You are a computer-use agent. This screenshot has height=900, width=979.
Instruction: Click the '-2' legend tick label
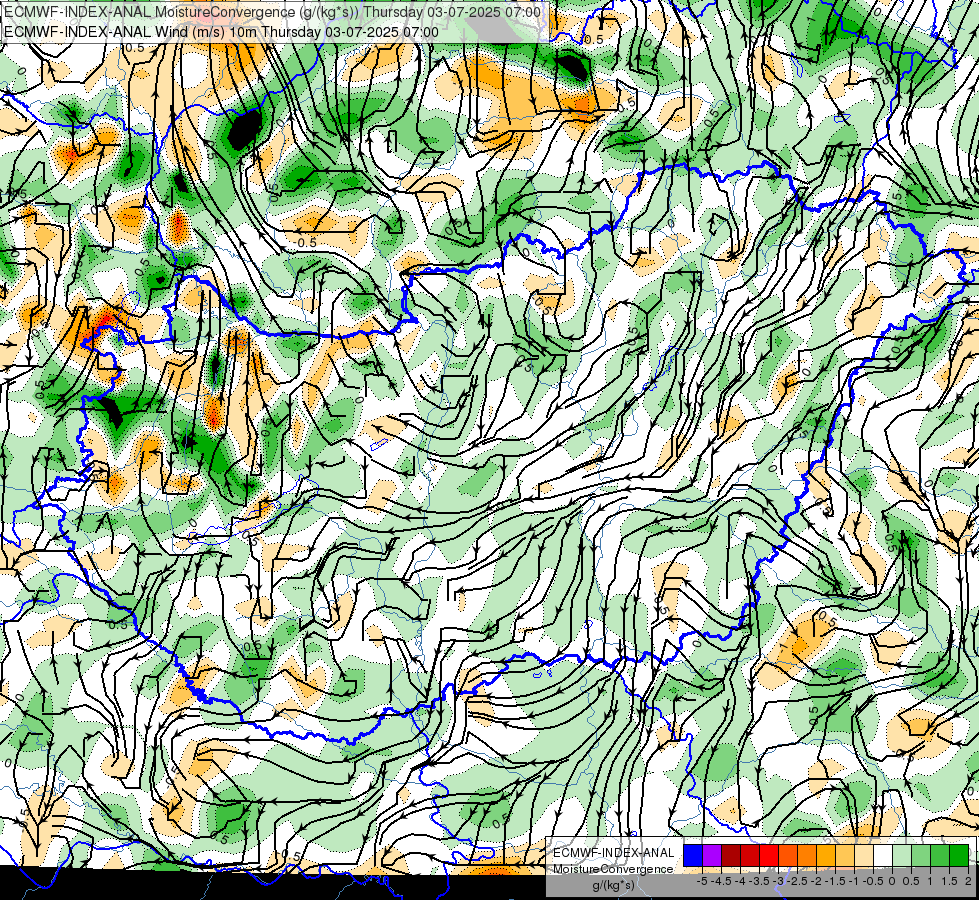[816, 881]
